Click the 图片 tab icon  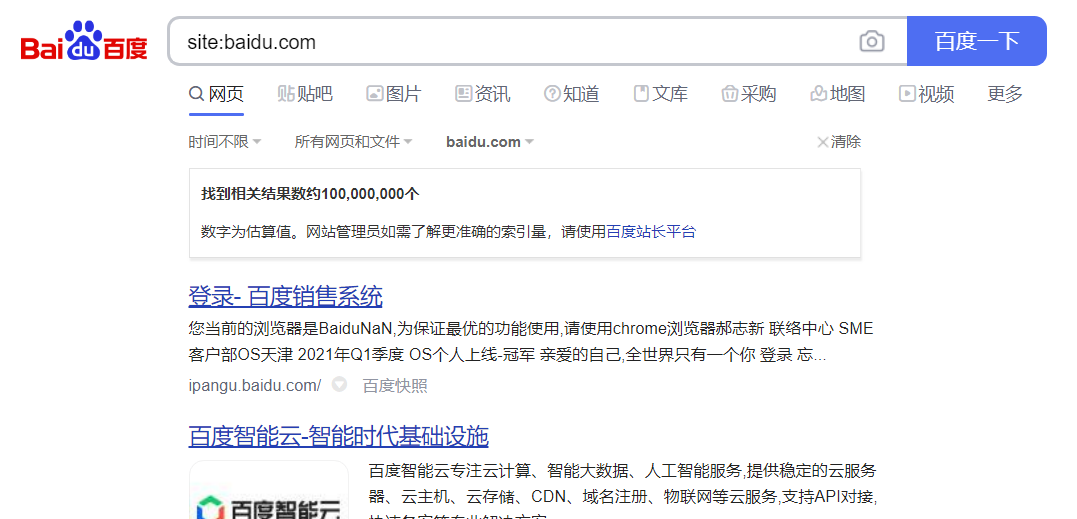click(374, 93)
